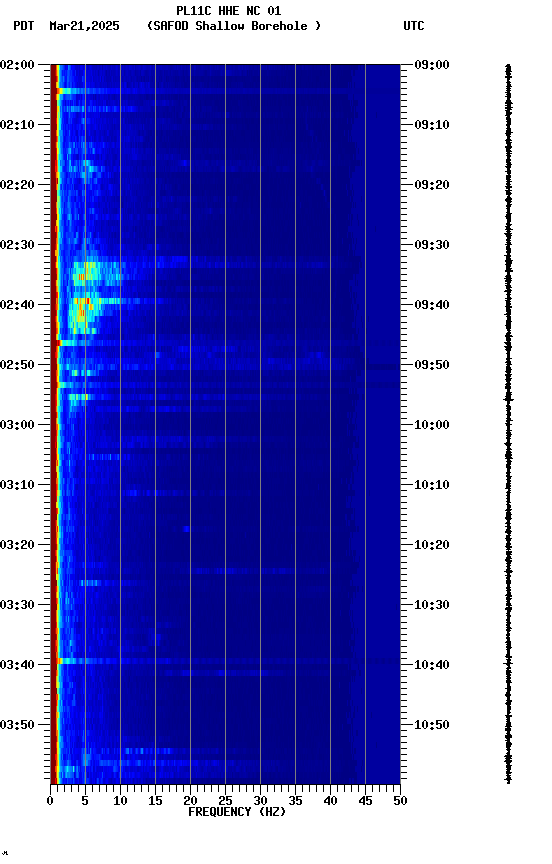Click the frequency axis label '25'
This screenshot has width=552, height=864.
coord(225,802)
